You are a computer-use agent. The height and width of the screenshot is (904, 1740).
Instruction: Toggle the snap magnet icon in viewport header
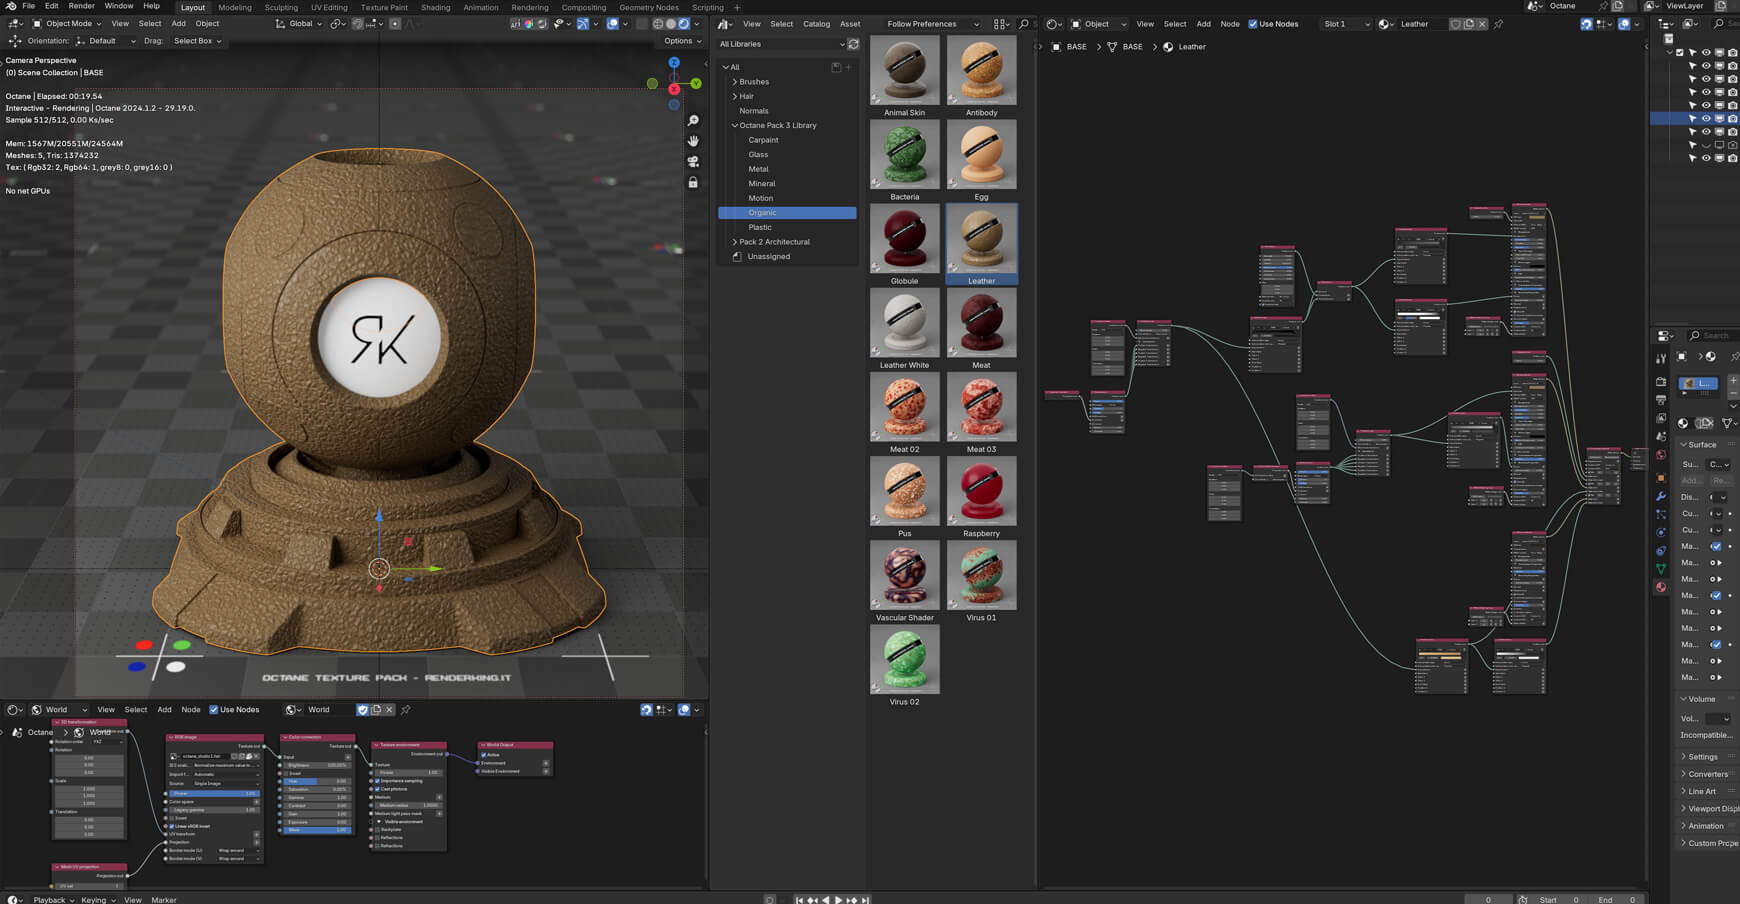pyautogui.click(x=358, y=24)
